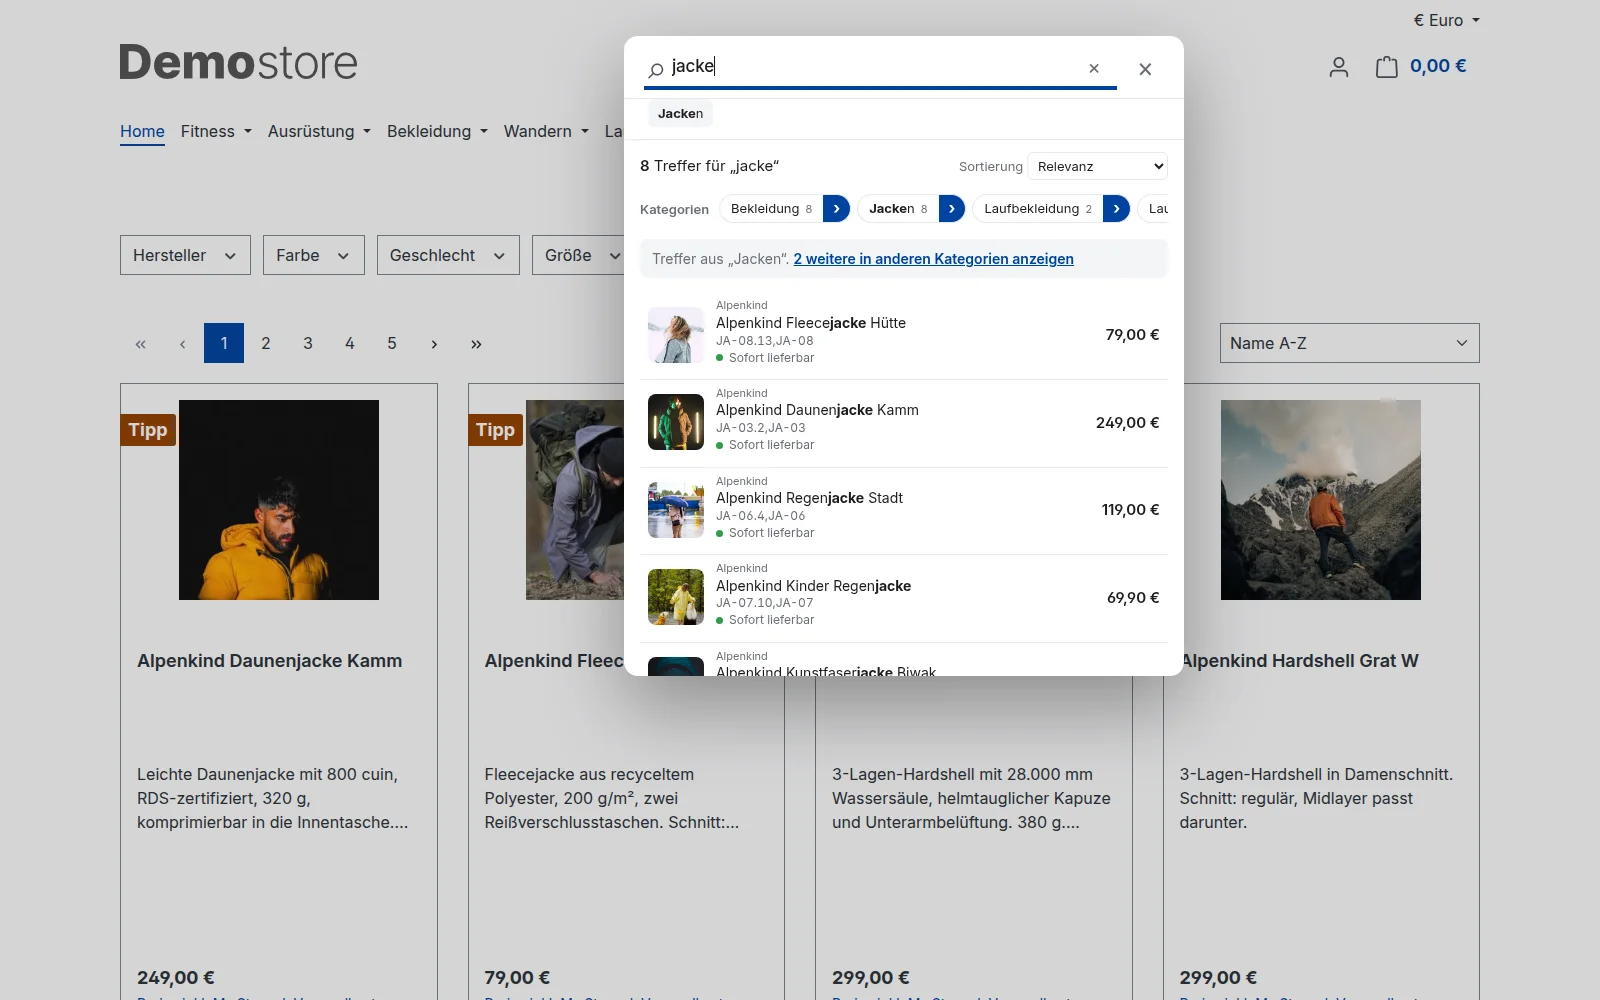This screenshot has width=1600, height=1000.
Task: Open the Bekleidung navigation menu
Action: coord(437,131)
